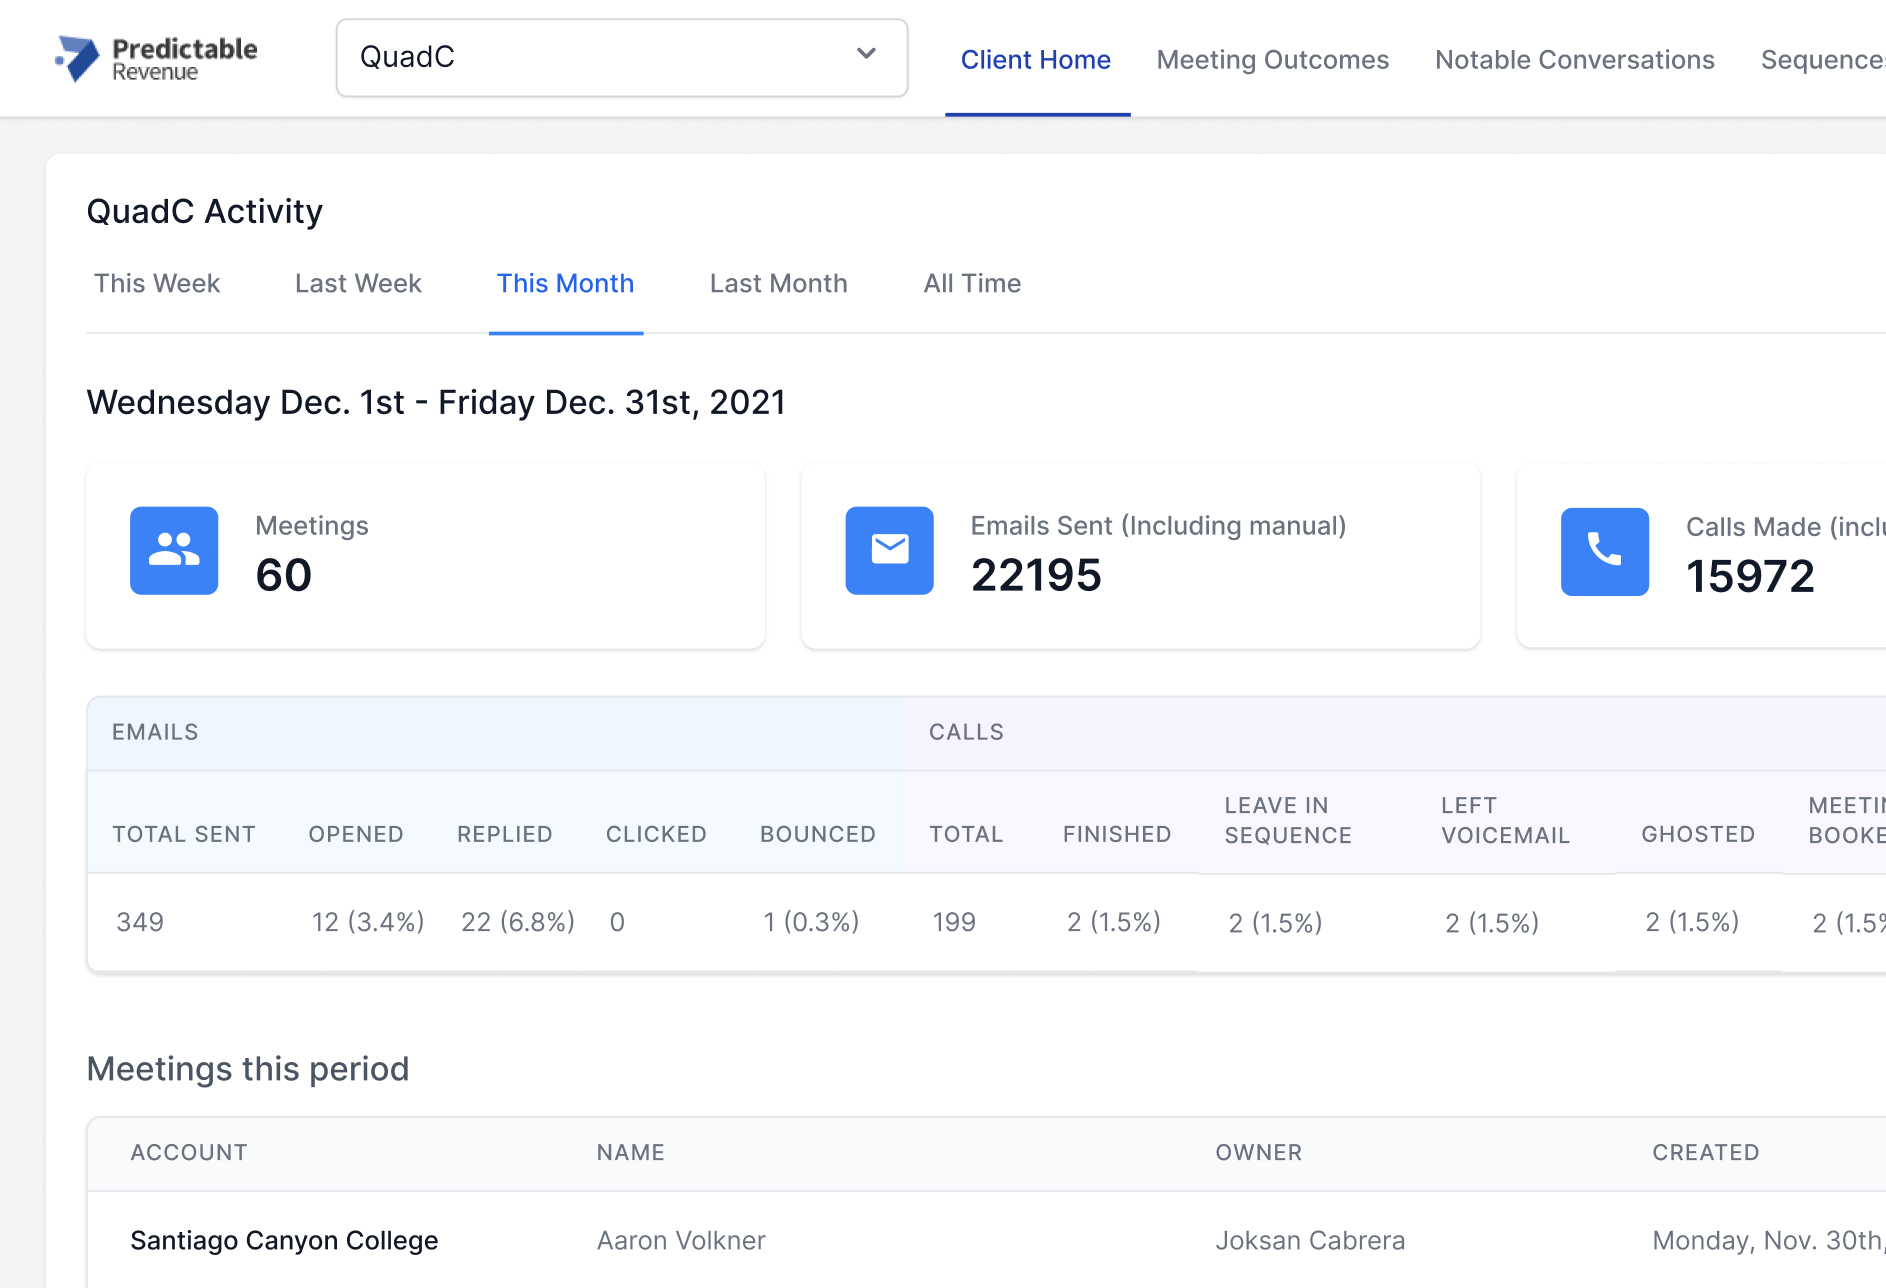Screen dimensions: 1886x1288
Task: Expand client selector chevron arrow
Action: tap(866, 55)
